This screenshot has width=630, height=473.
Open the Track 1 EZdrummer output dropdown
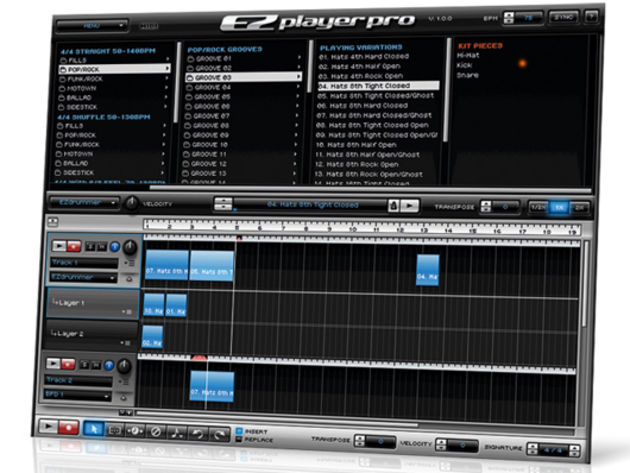click(x=84, y=277)
